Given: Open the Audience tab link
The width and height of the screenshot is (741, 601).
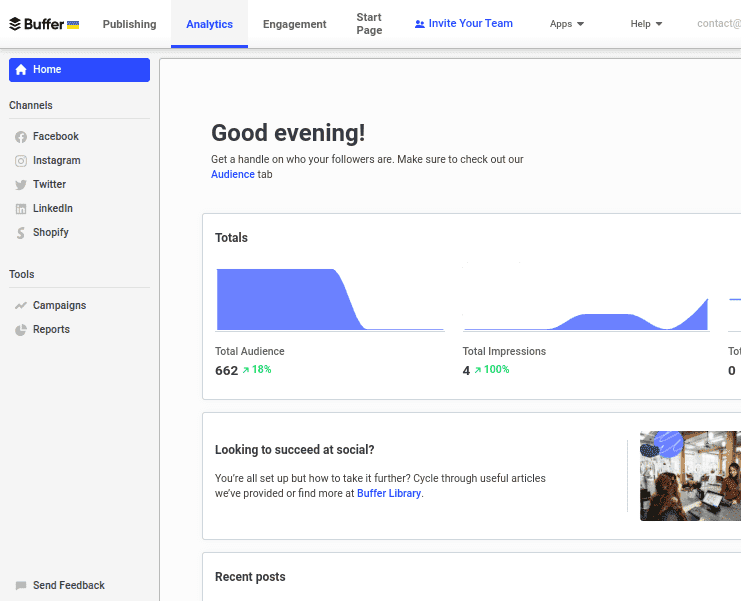Looking at the screenshot, I should pos(233,174).
